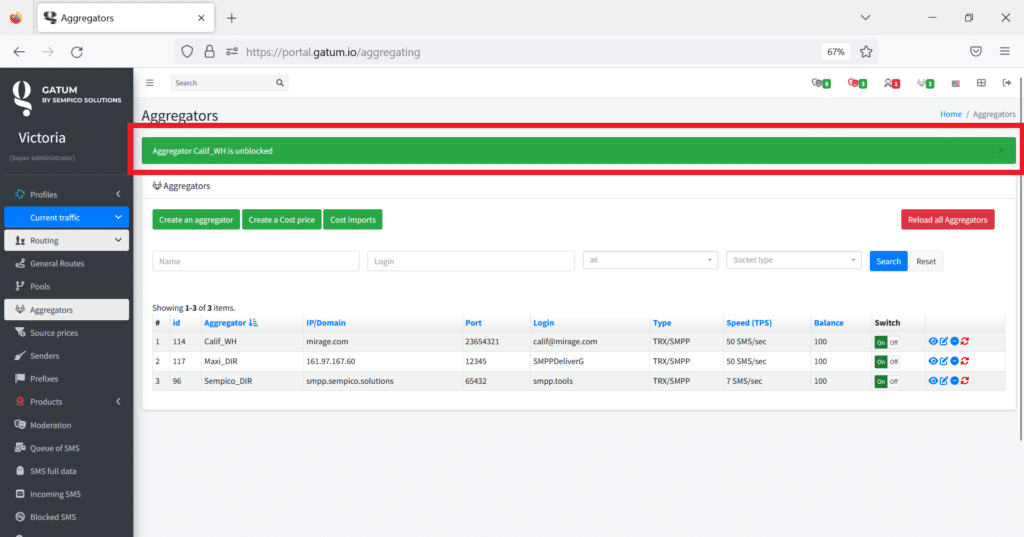Open the grid layout icon in header

(981, 83)
